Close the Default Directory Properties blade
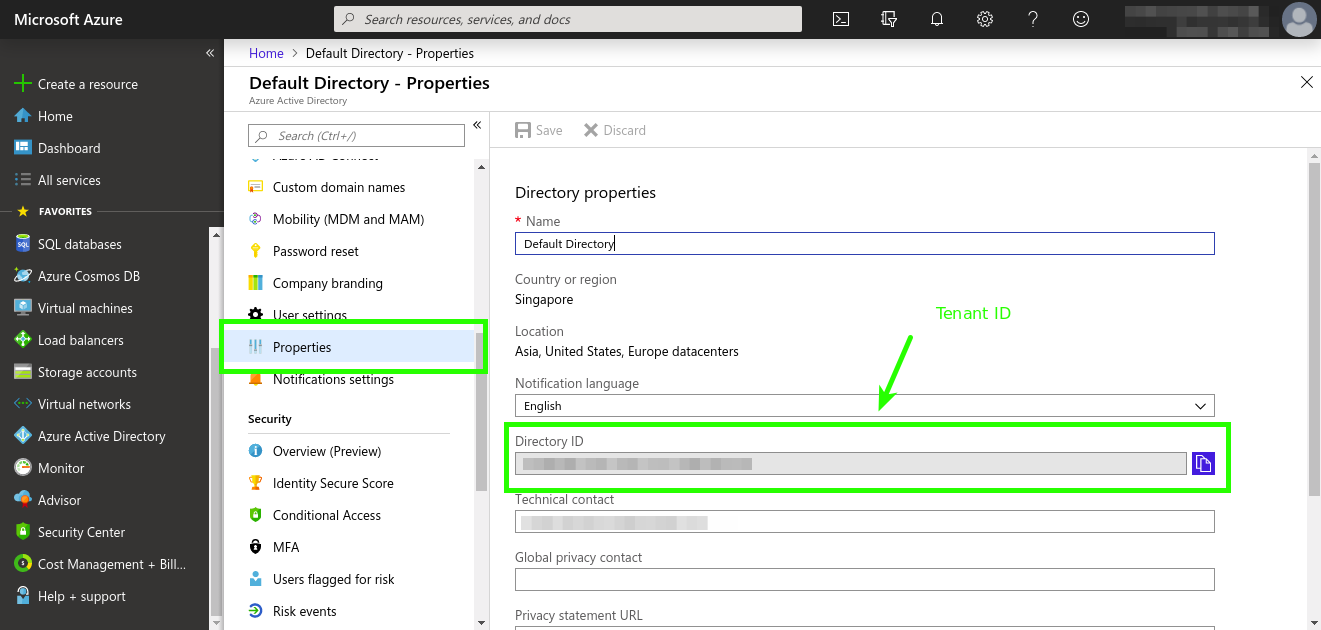The width and height of the screenshot is (1321, 630). tap(1306, 82)
